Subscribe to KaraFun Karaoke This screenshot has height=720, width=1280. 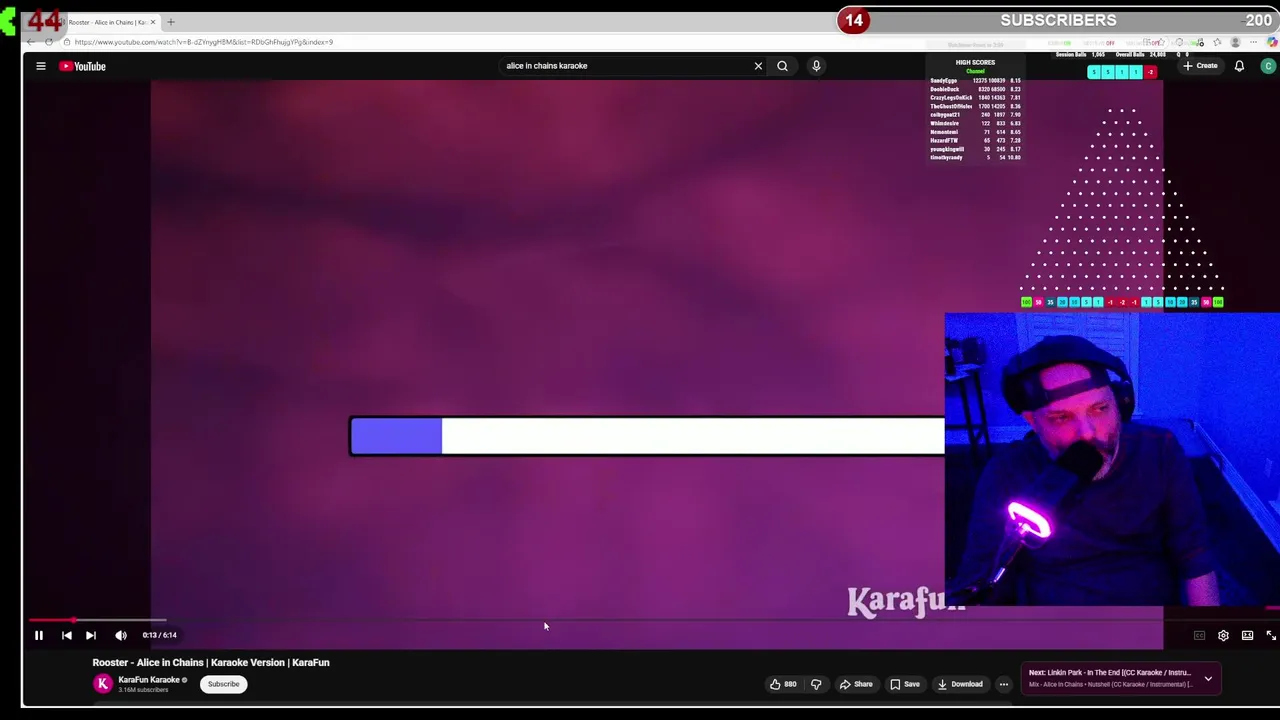coord(223,684)
